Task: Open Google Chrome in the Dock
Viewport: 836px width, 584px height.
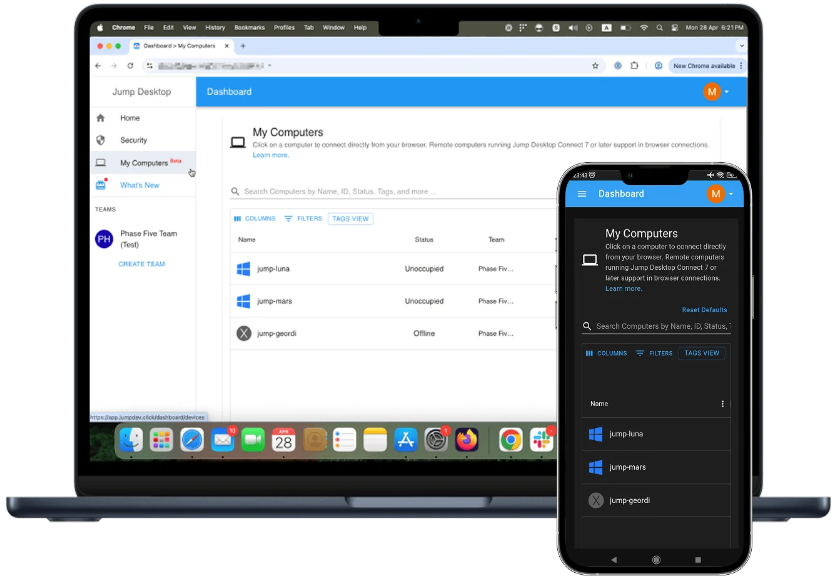Action: click(x=510, y=441)
